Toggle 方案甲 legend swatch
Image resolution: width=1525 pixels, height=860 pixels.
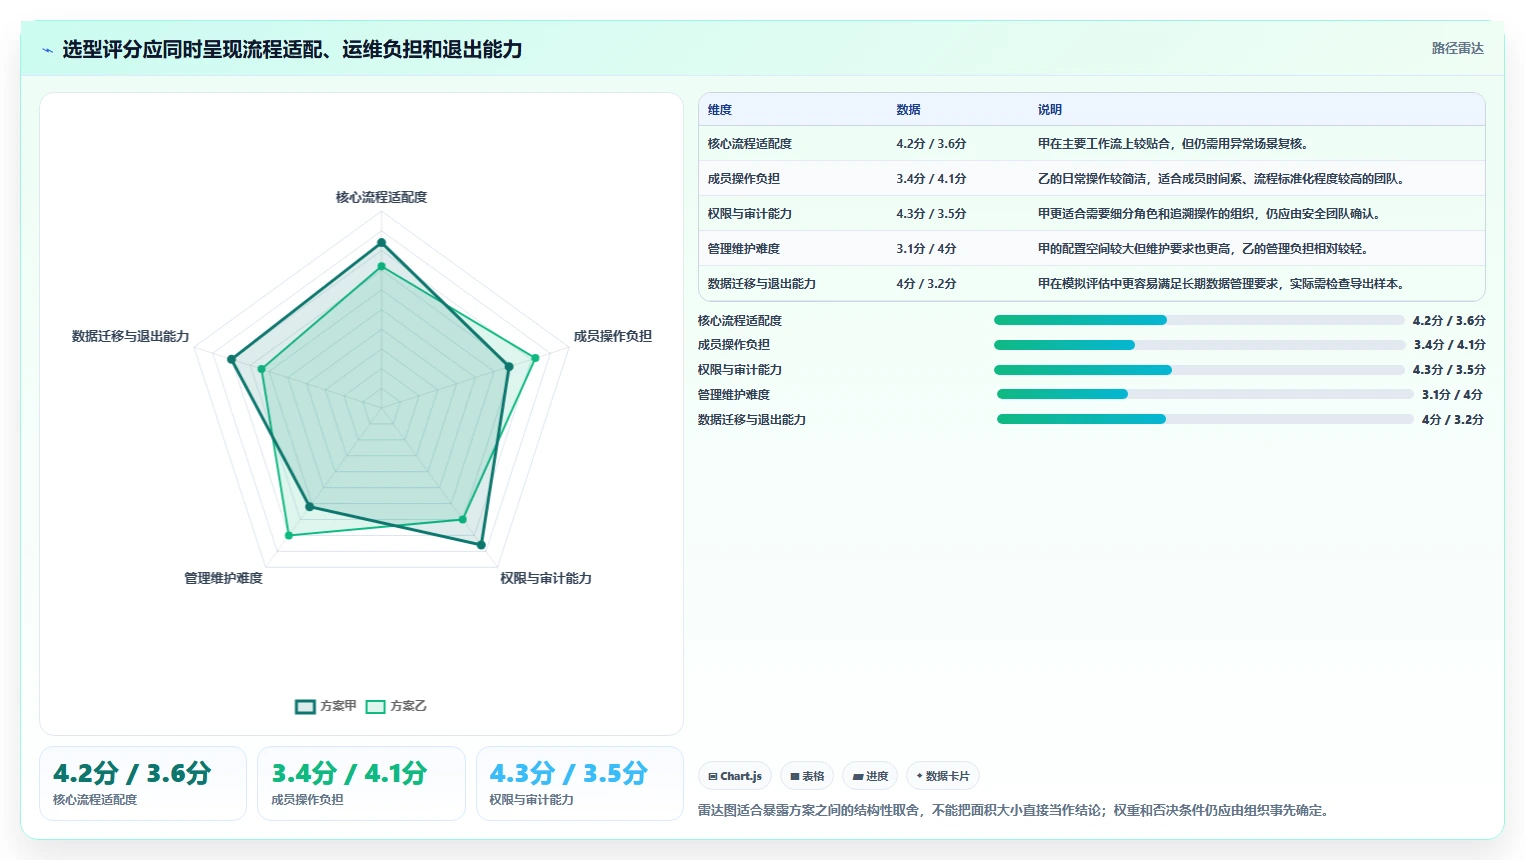[x=305, y=707]
